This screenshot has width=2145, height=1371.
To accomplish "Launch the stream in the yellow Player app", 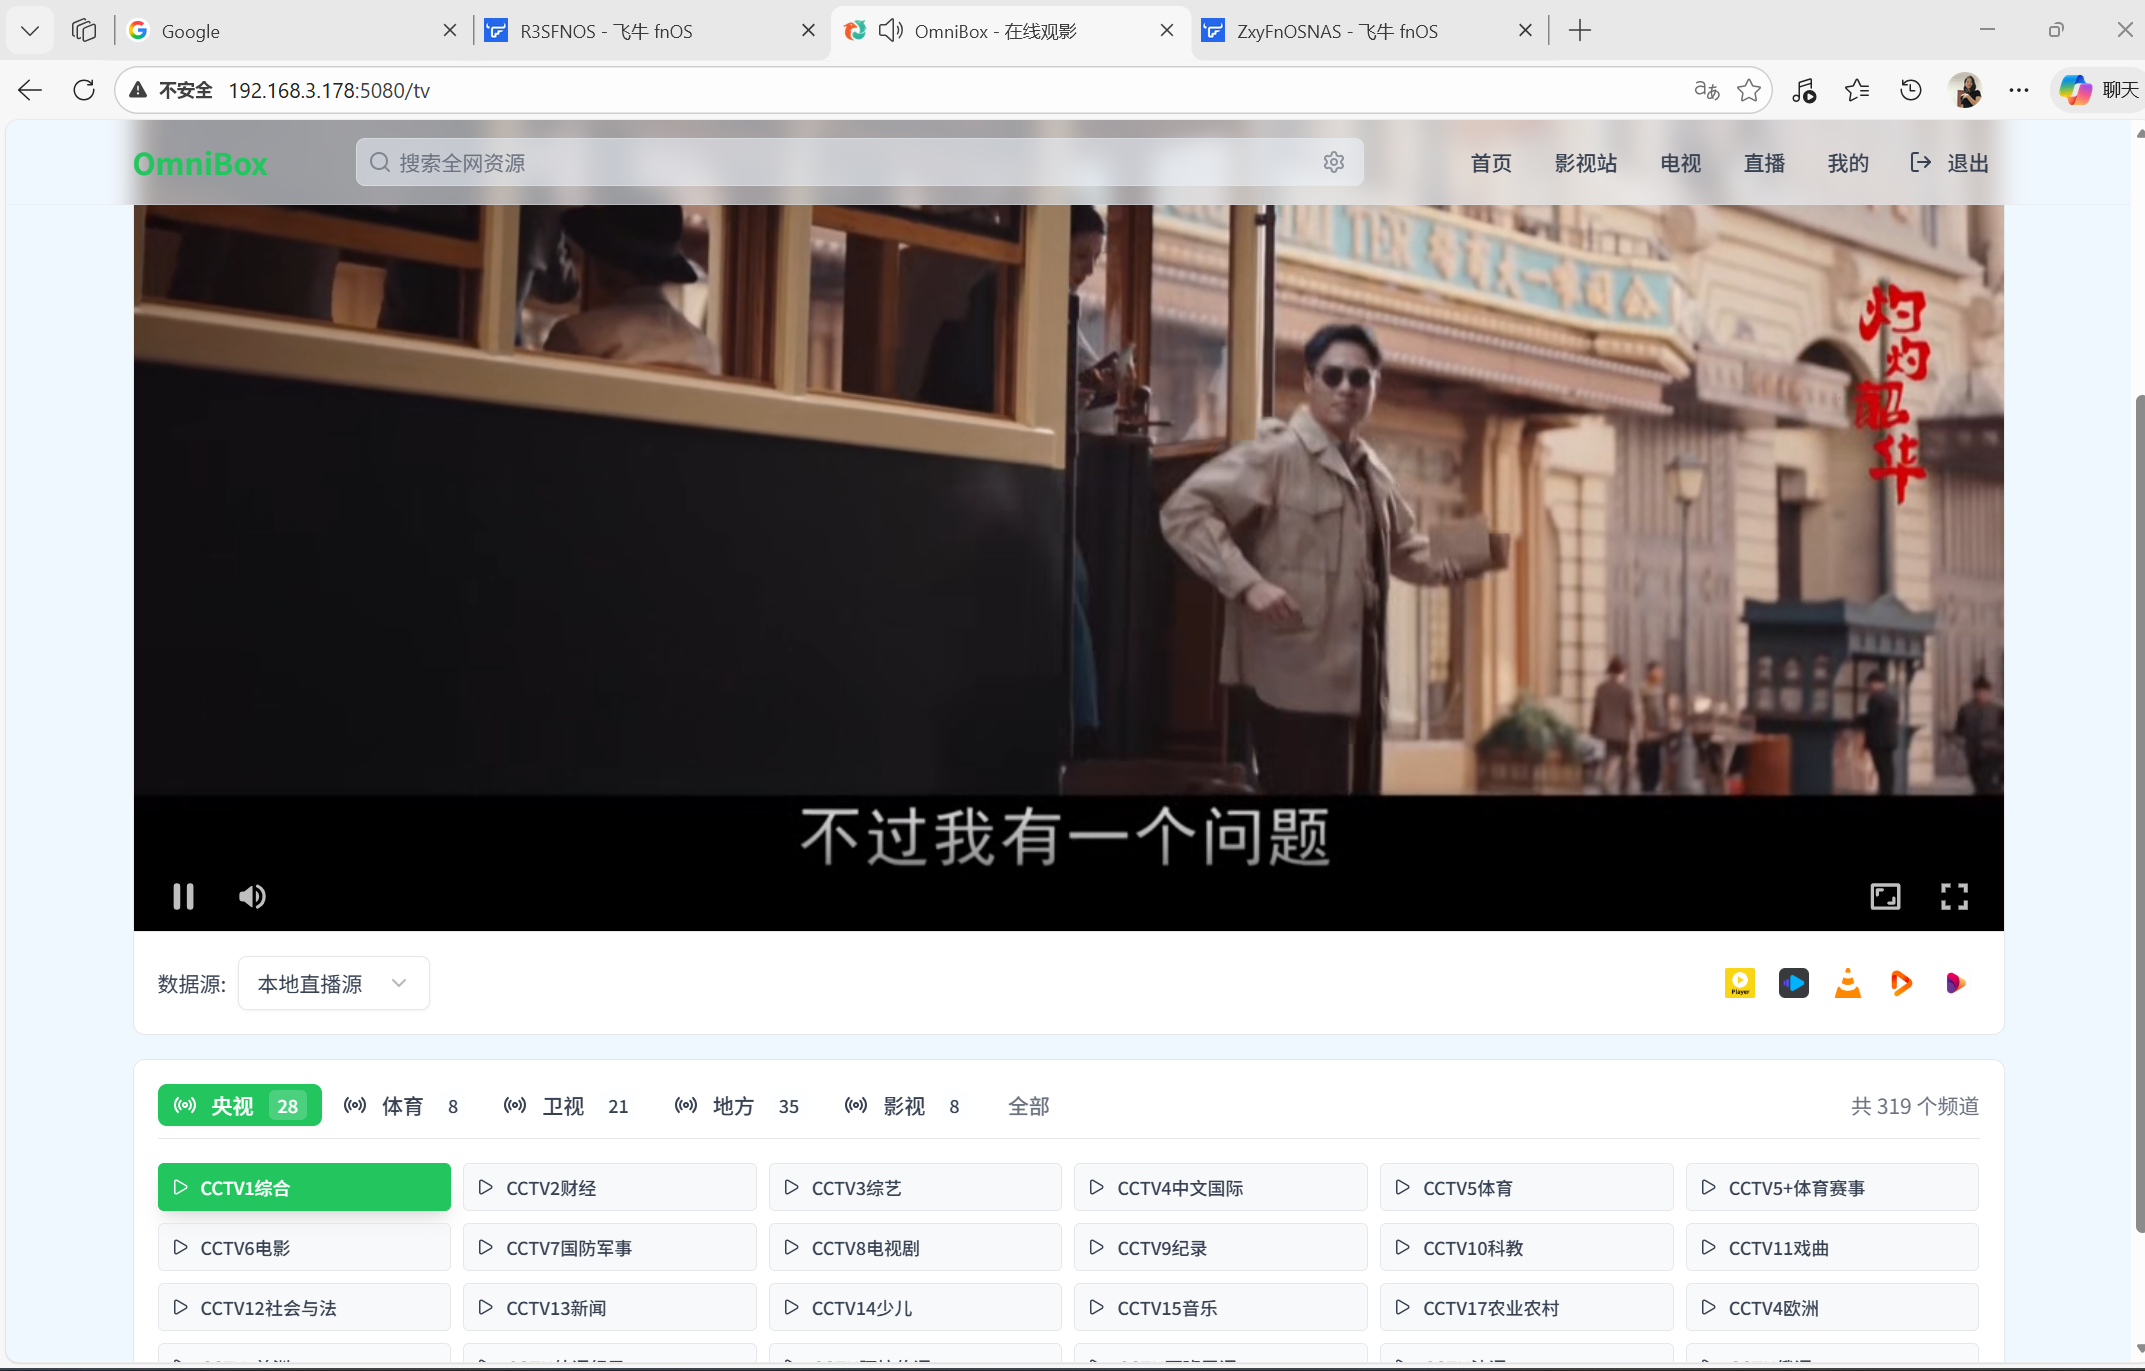I will pos(1739,983).
